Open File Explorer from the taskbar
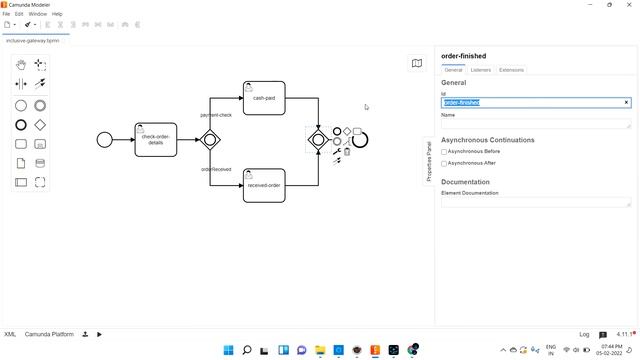 320,350
